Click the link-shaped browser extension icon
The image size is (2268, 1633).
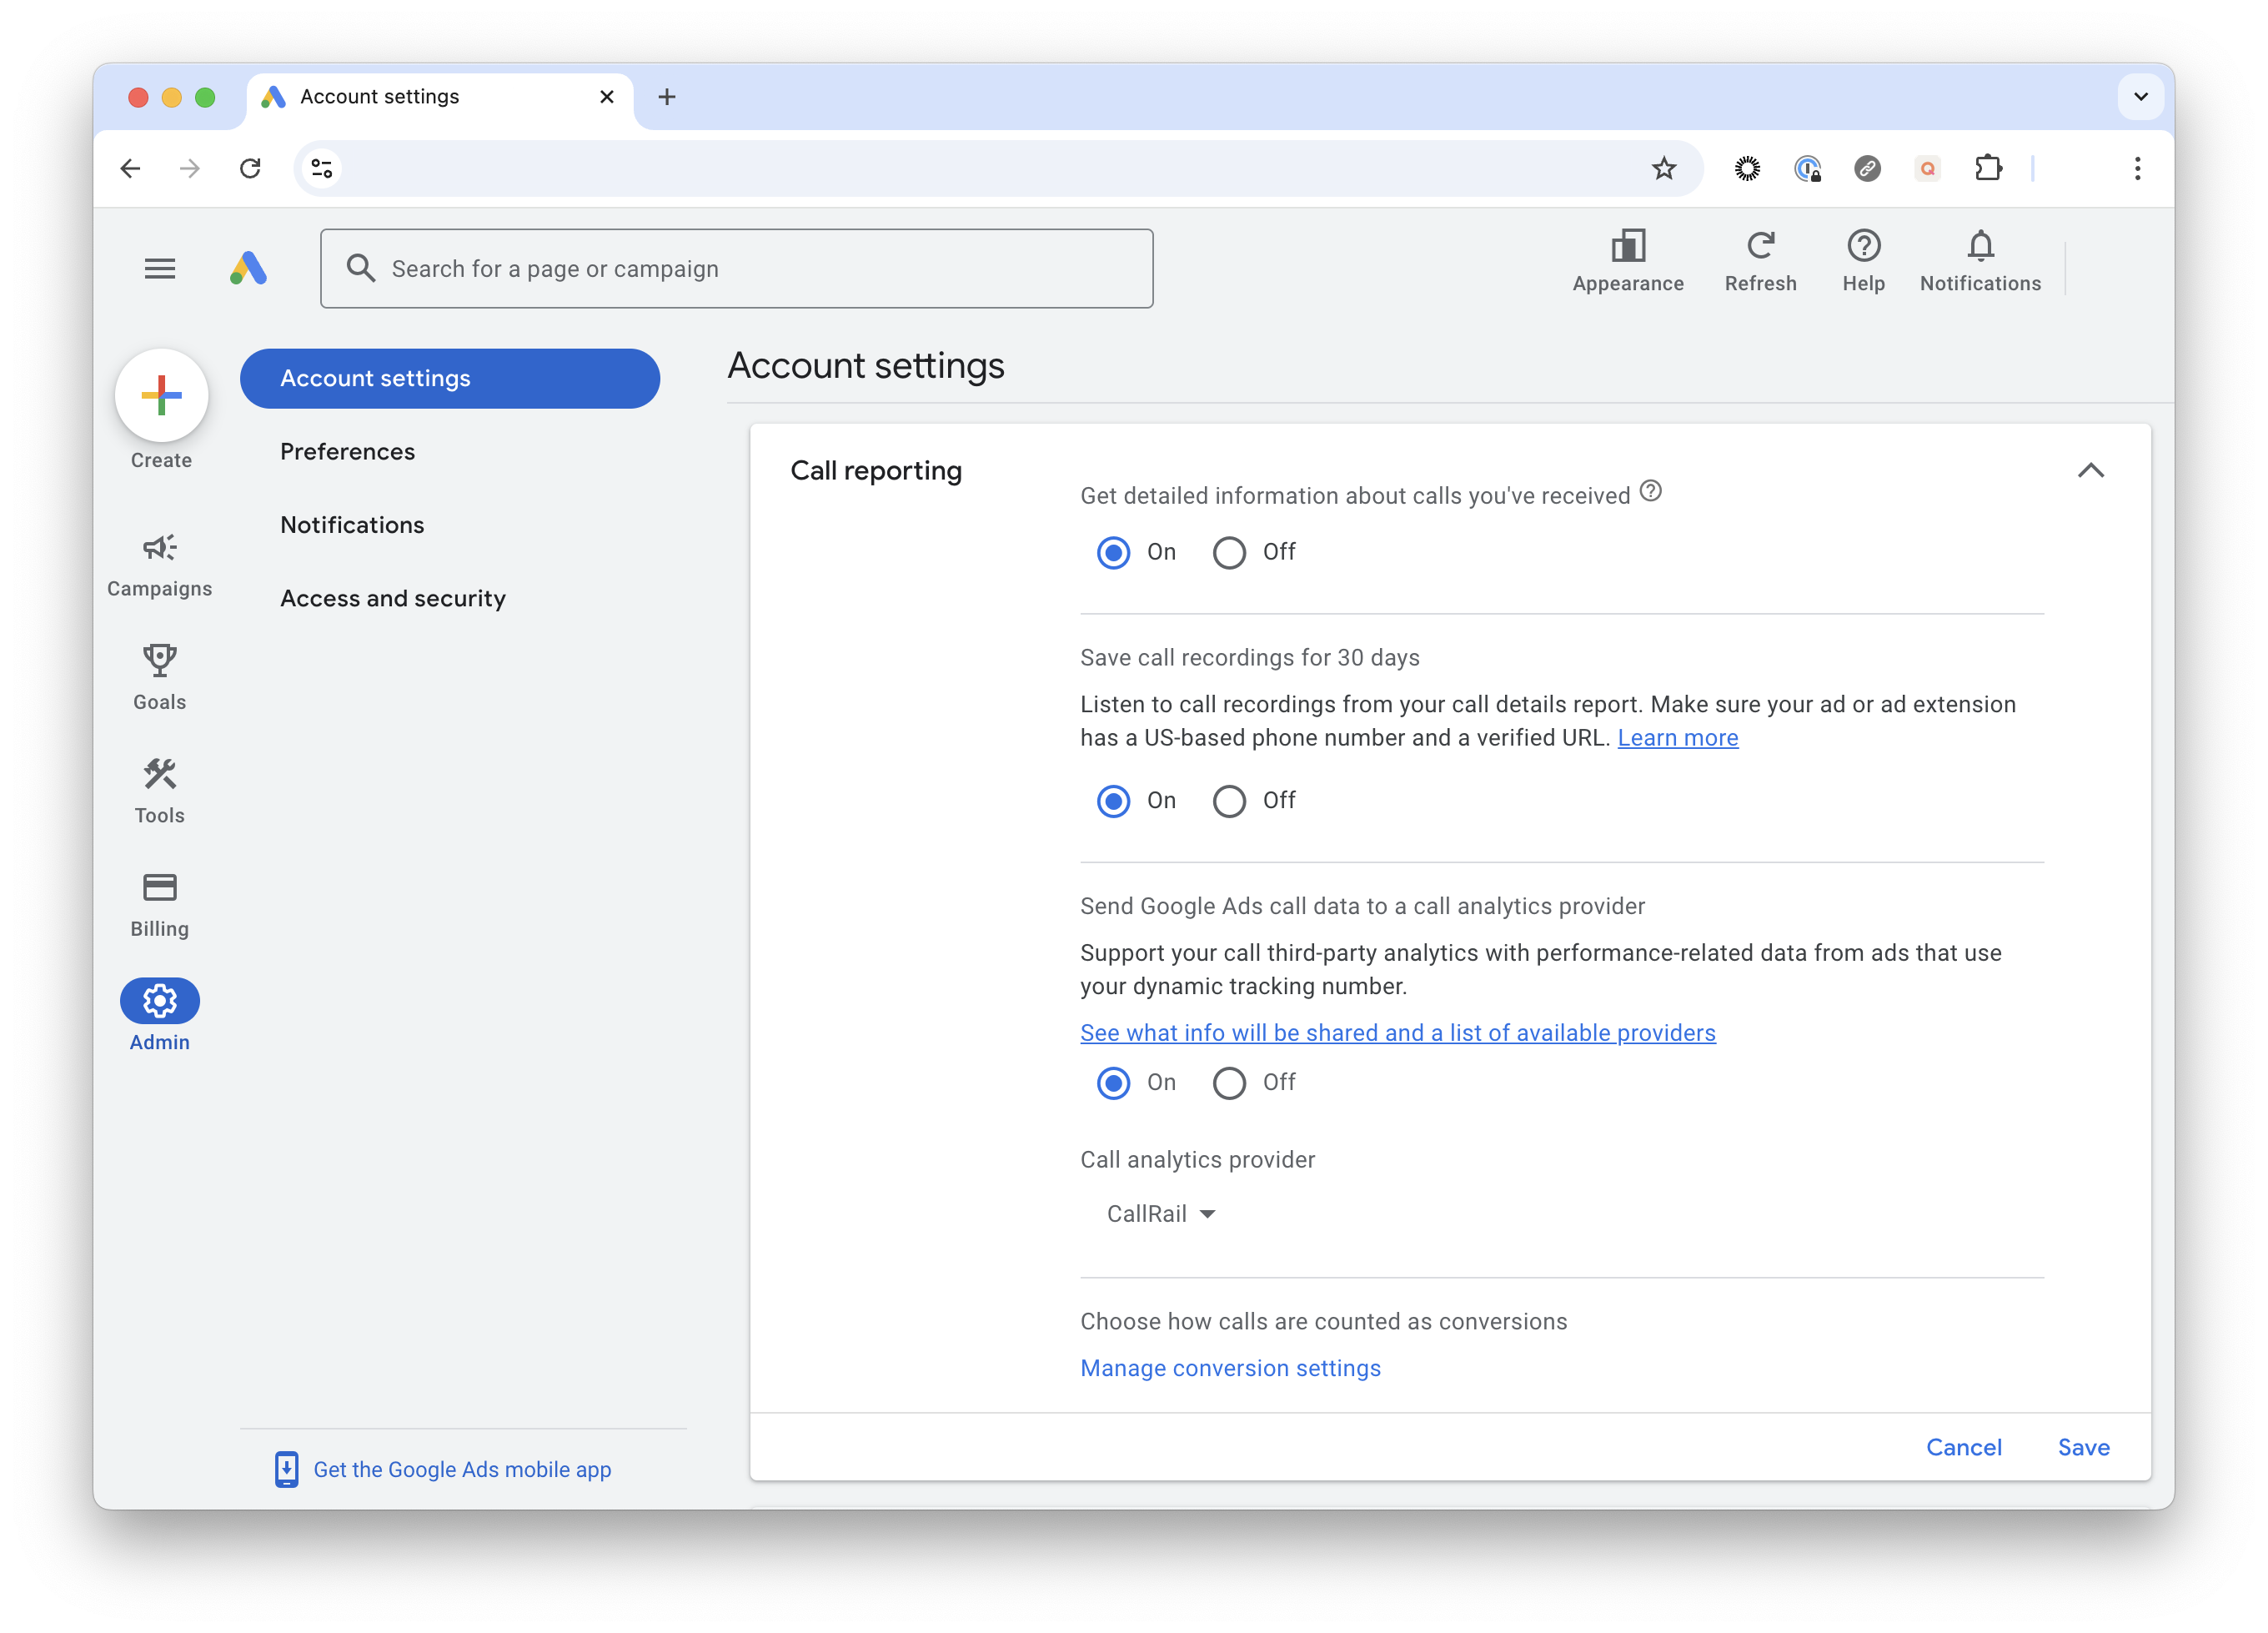pos(1867,168)
